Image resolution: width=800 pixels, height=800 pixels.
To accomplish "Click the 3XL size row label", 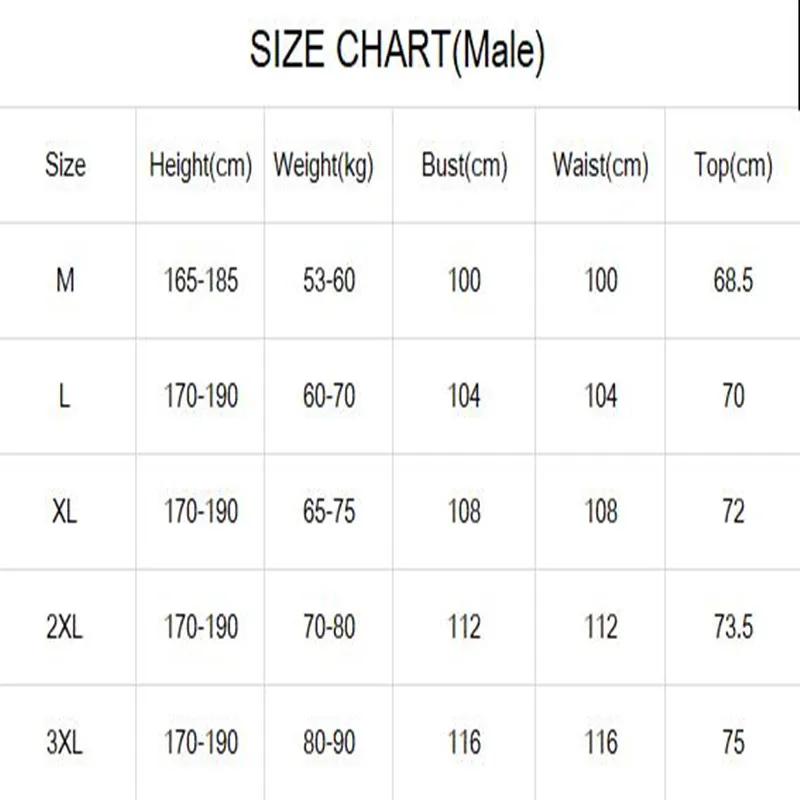I will pos(66,743).
